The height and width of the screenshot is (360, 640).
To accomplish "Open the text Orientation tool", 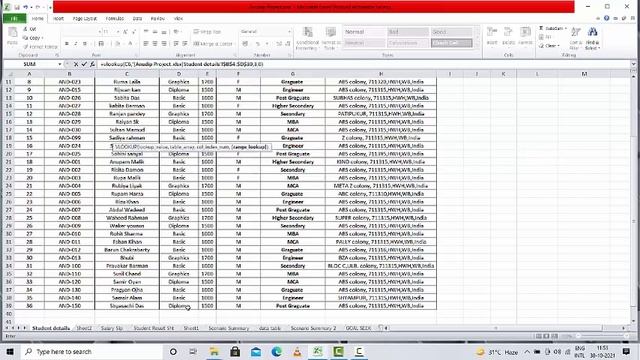I will tap(177, 32).
